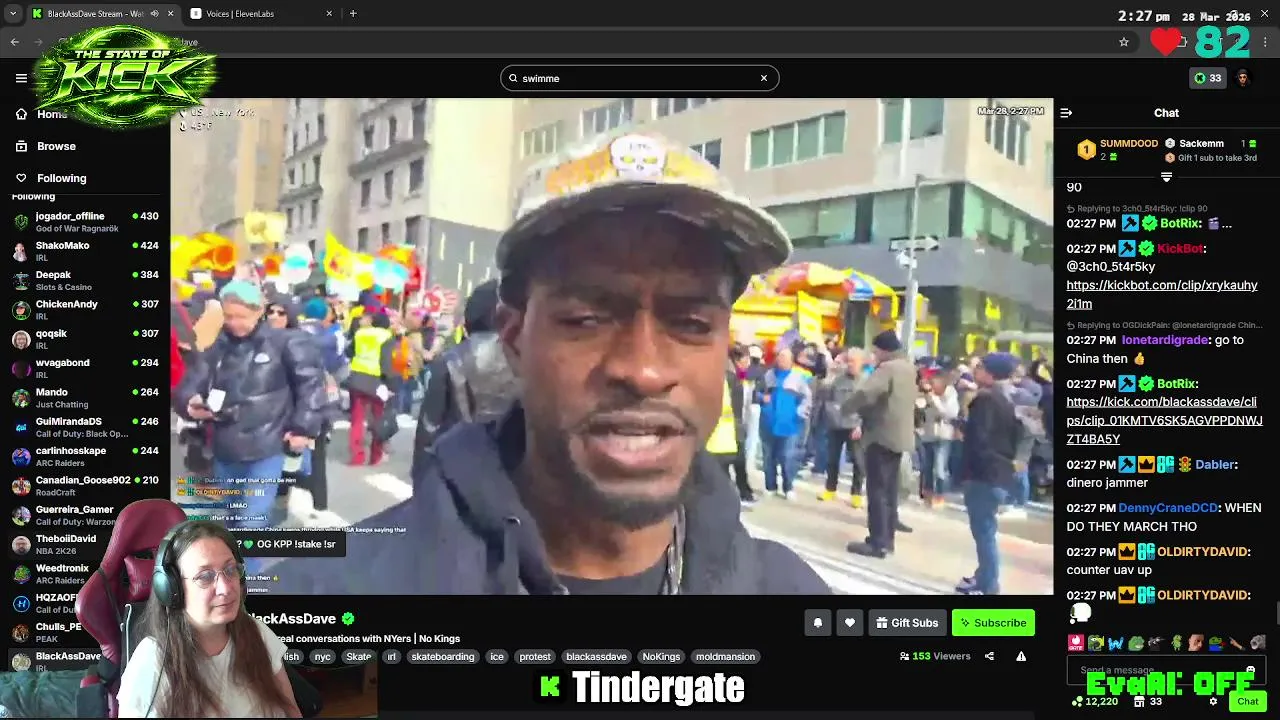Click the moldmansion tag
This screenshot has height=720, width=1280.
[x=725, y=657]
